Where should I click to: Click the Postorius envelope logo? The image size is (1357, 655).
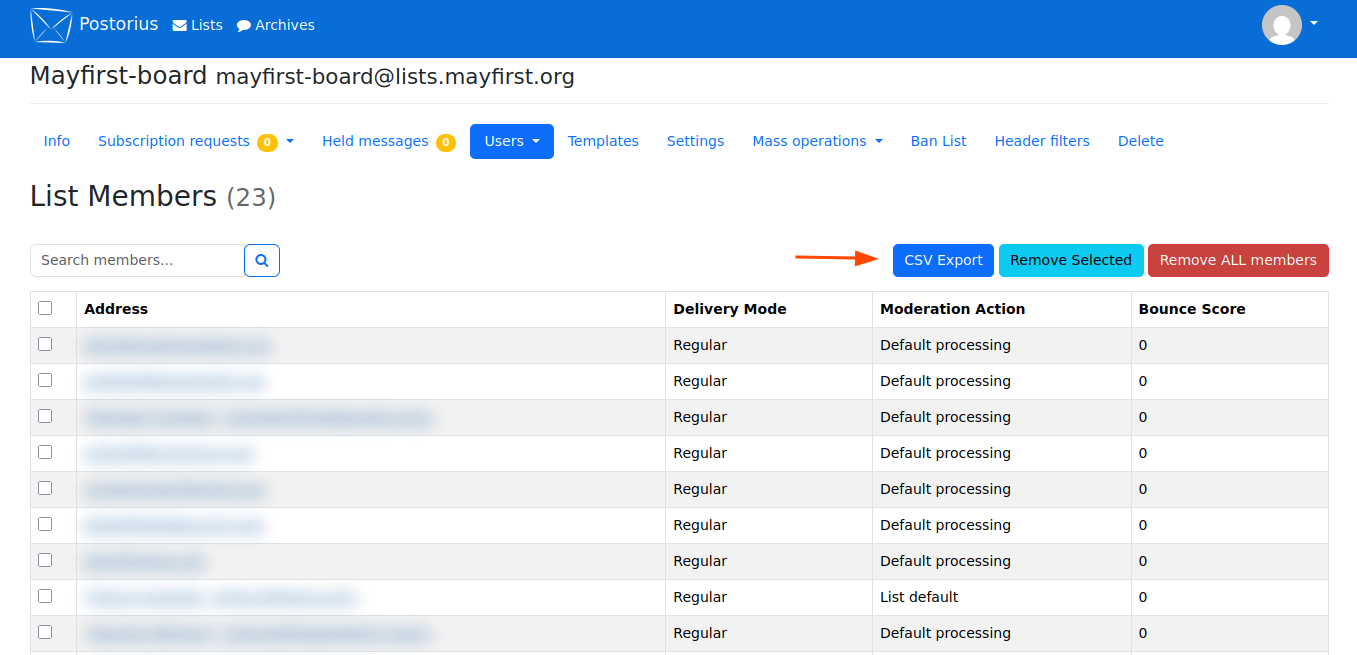point(51,25)
